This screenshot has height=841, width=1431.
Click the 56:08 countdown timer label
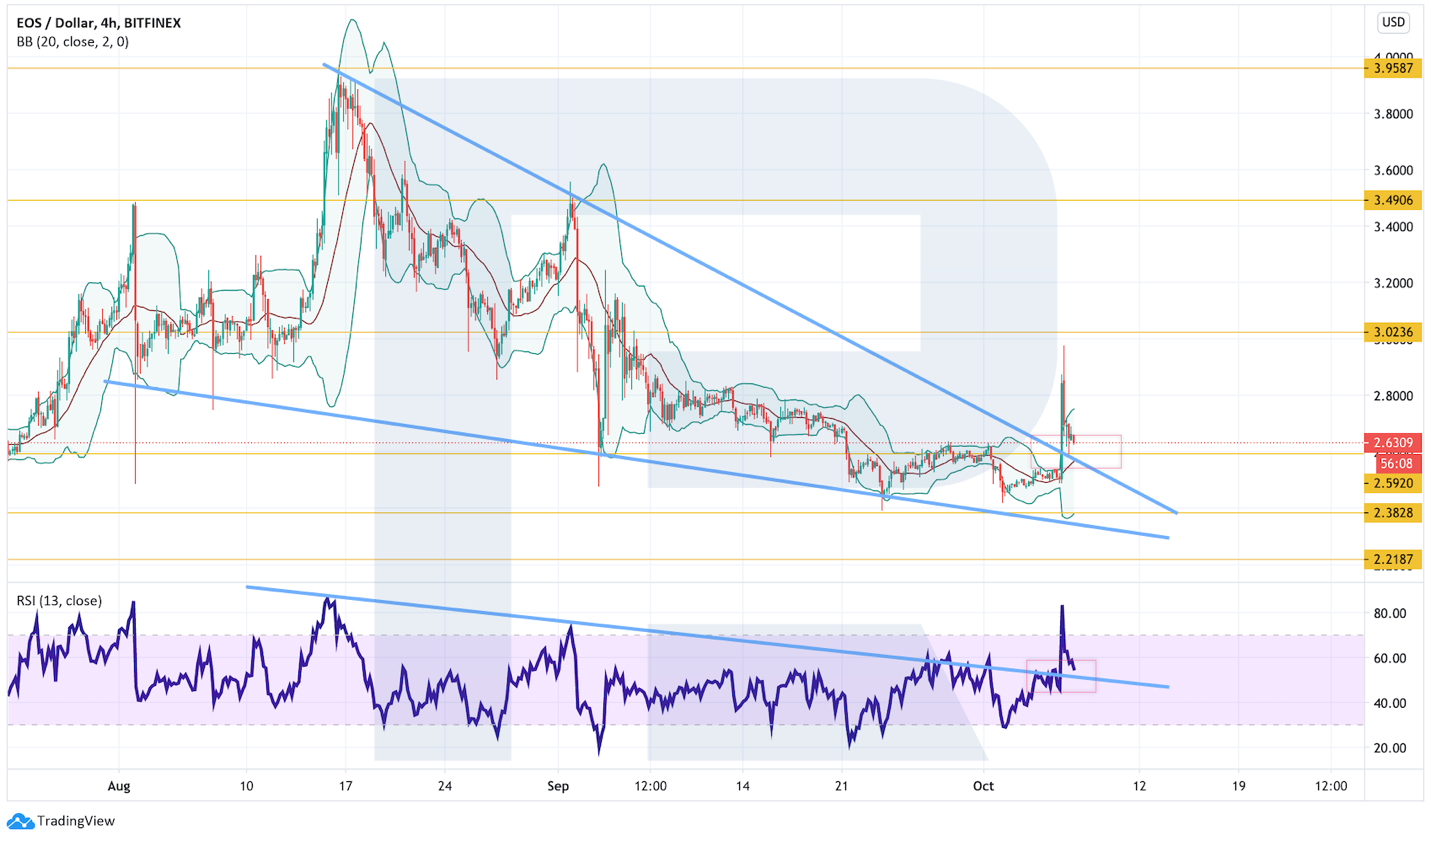point(1396,464)
